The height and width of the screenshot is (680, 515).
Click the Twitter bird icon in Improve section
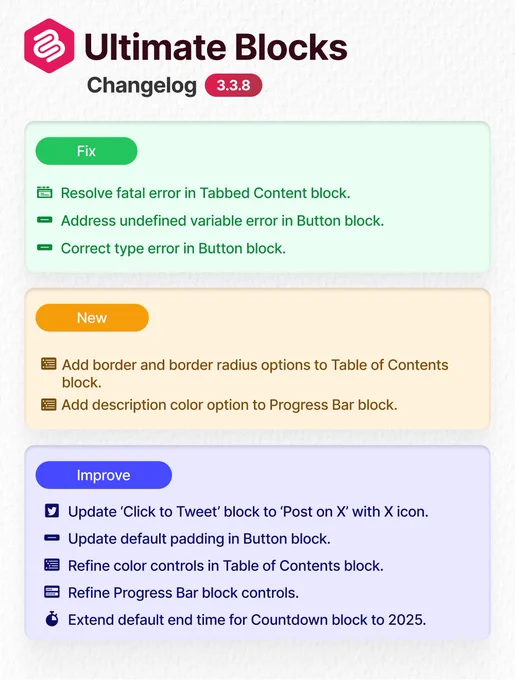point(52,511)
